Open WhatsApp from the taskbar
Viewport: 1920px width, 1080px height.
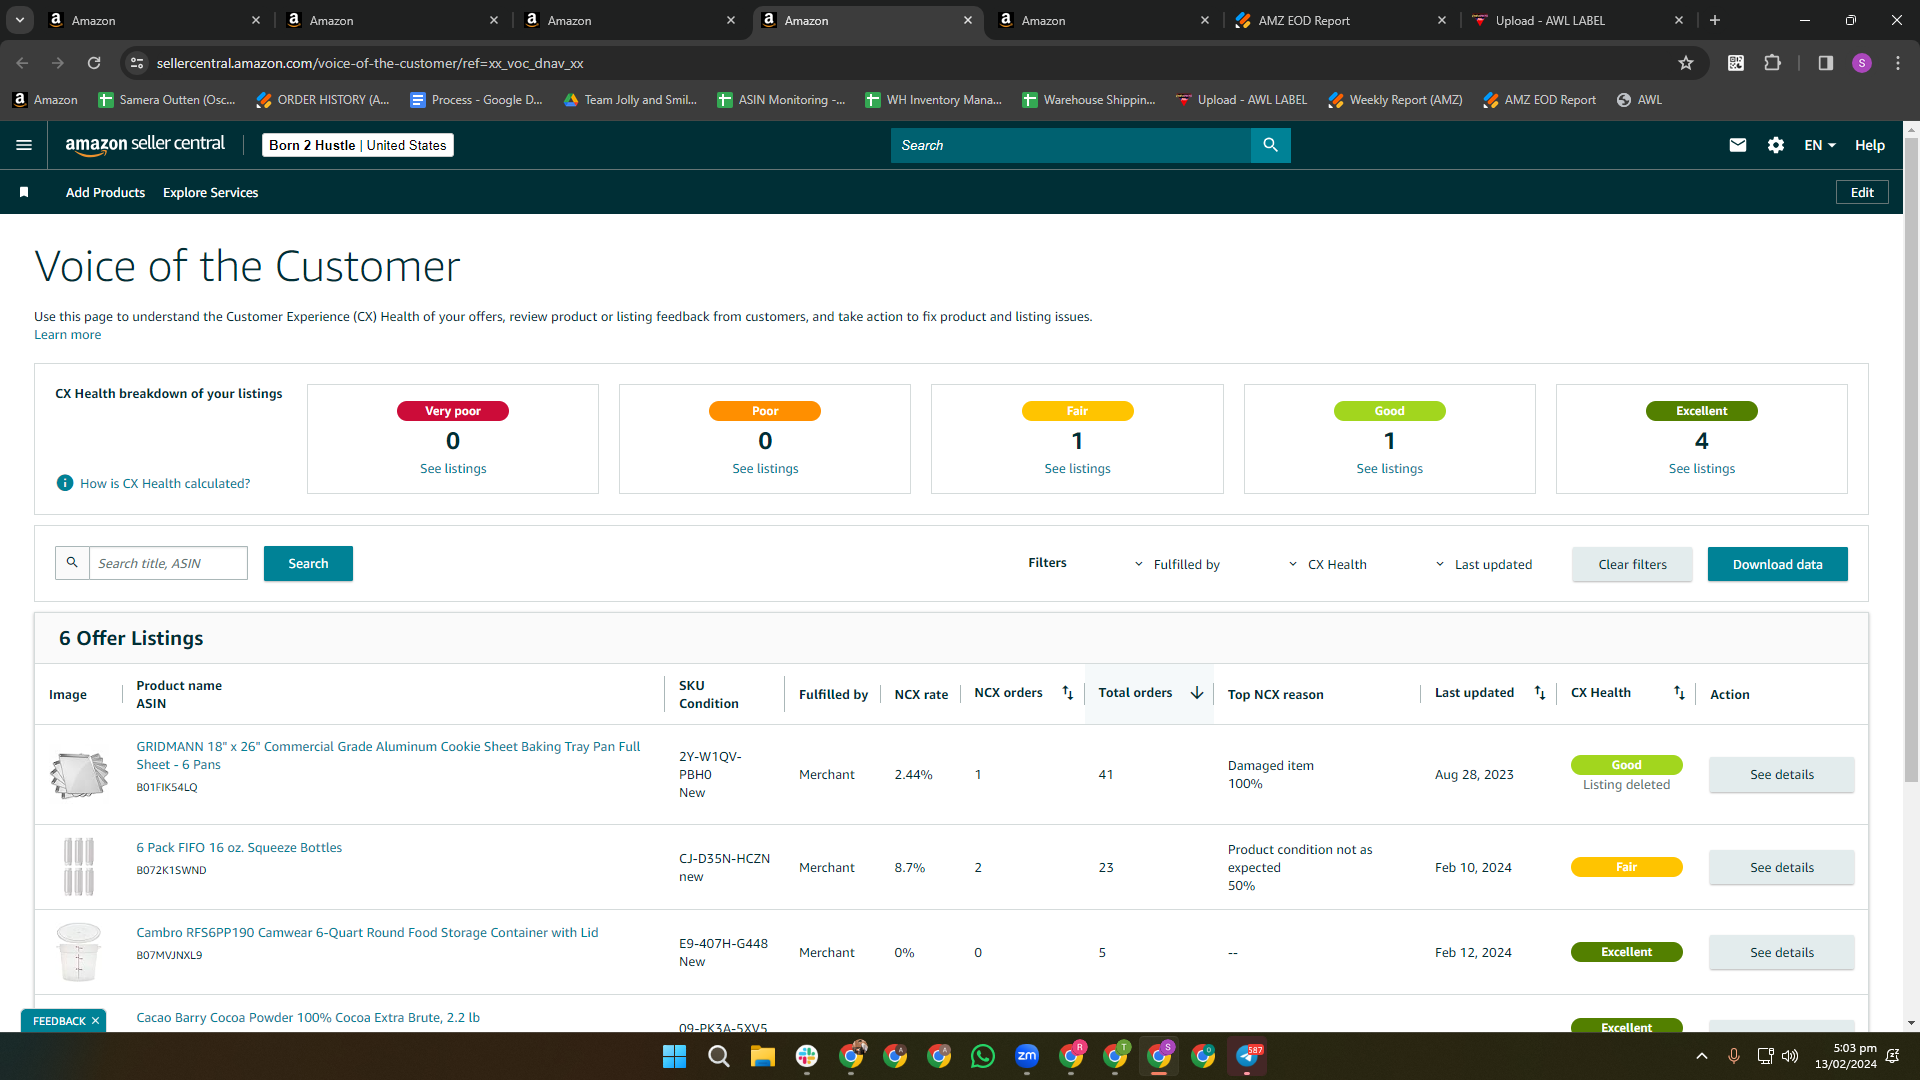coord(983,1056)
